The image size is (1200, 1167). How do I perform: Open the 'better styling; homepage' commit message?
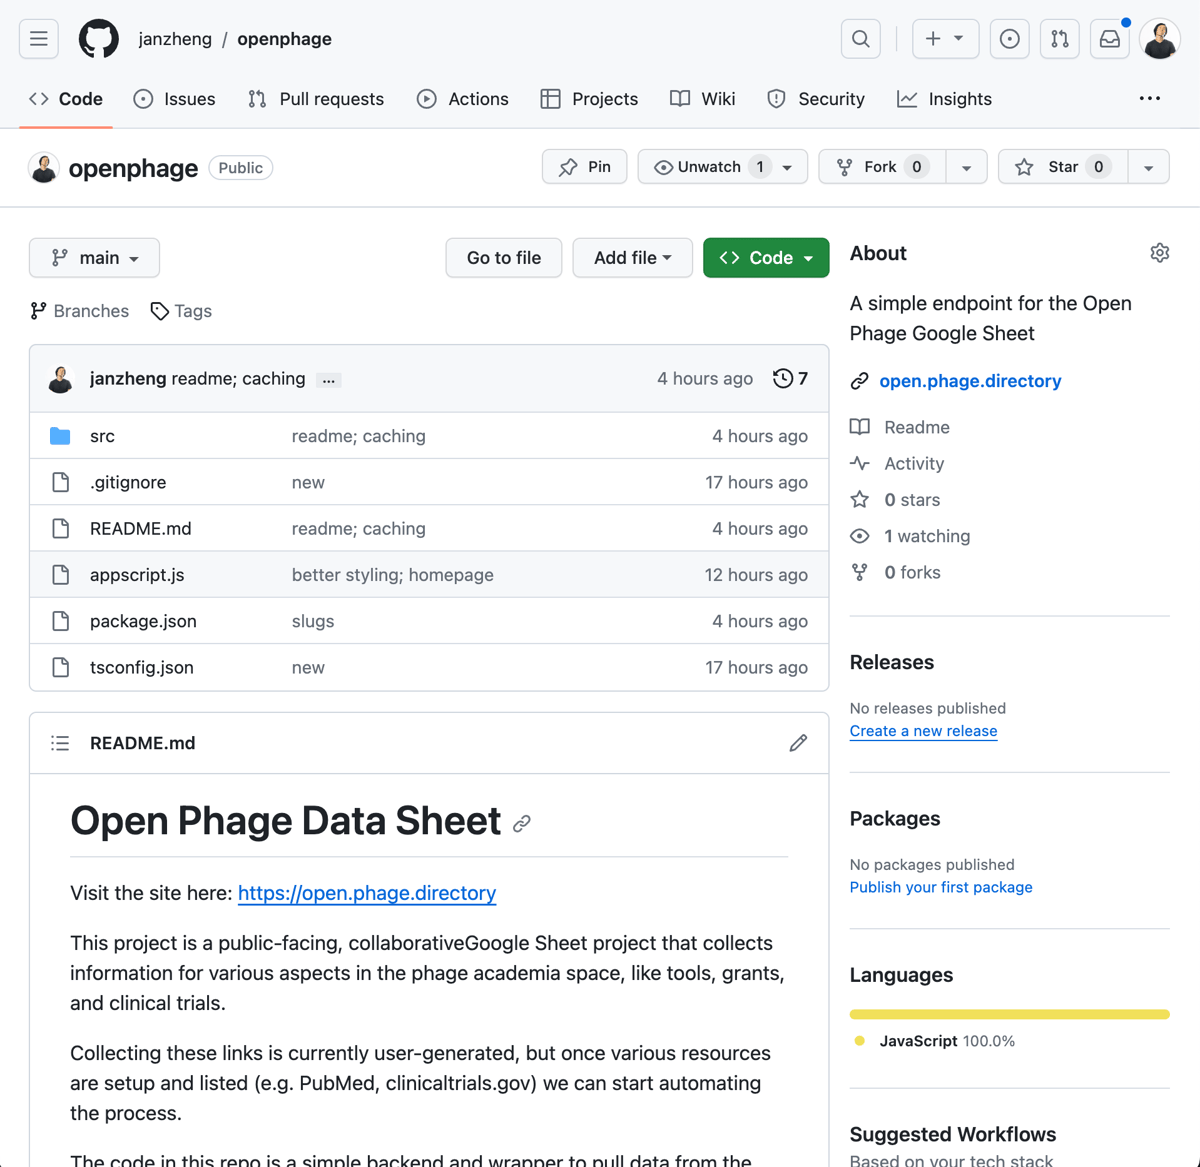tap(392, 575)
